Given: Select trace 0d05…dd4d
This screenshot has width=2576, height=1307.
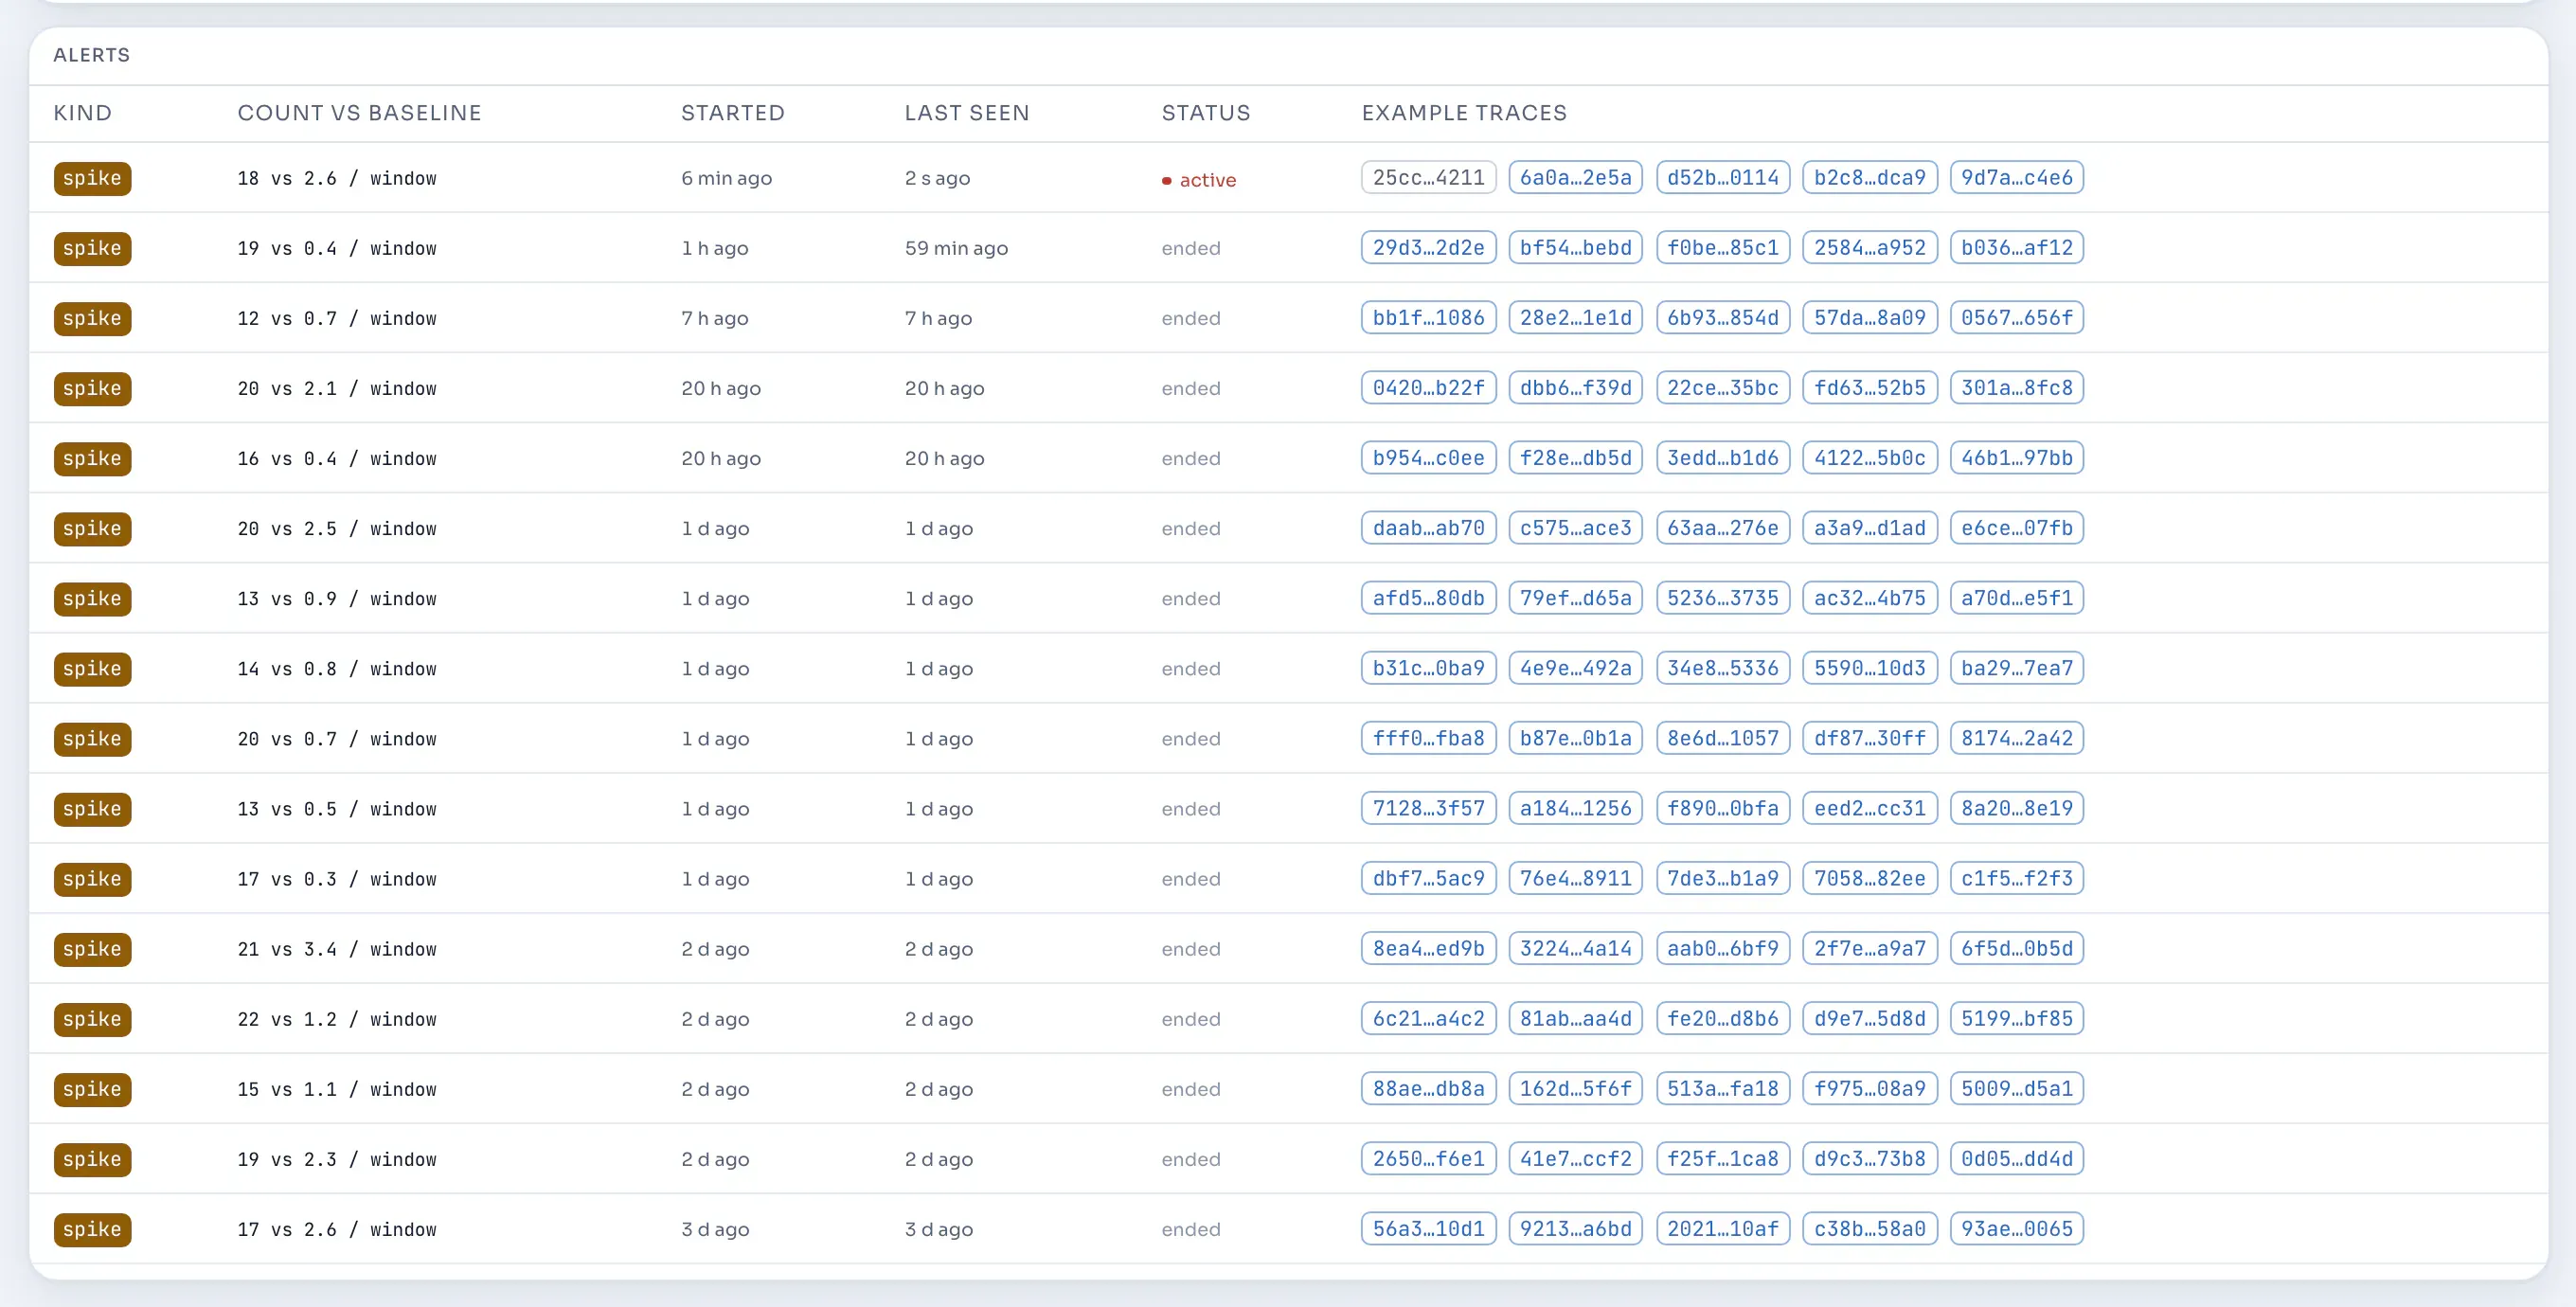Looking at the screenshot, I should point(2016,1158).
